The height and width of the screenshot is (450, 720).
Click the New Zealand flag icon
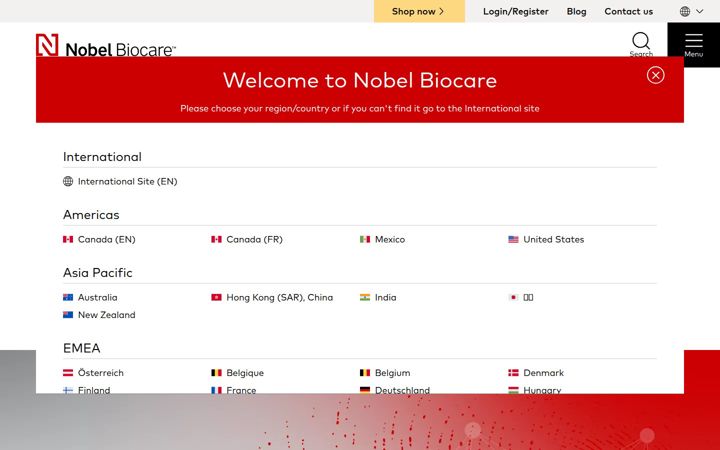click(68, 315)
